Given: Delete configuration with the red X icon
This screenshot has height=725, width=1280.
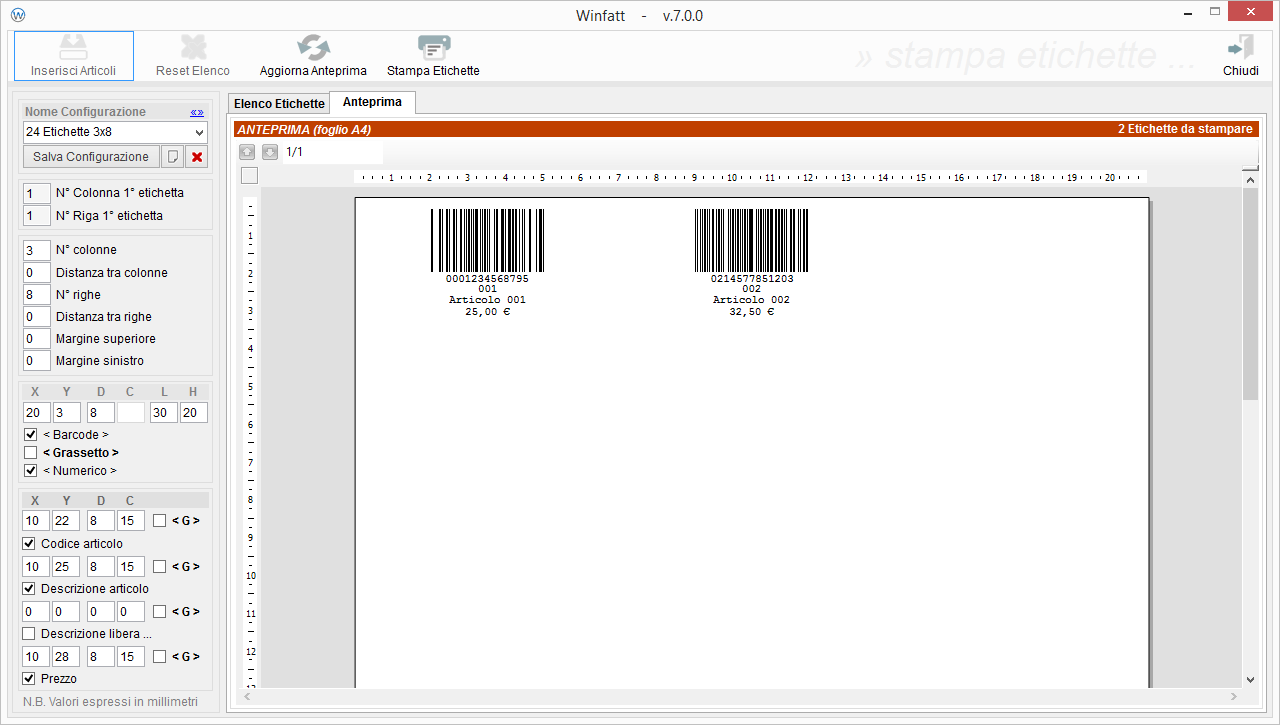Looking at the screenshot, I should [x=197, y=157].
